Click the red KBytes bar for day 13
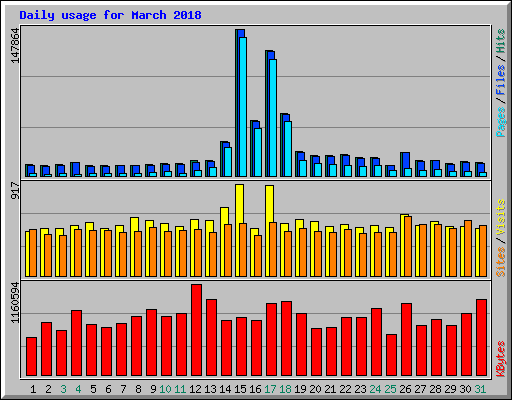 click(x=211, y=337)
